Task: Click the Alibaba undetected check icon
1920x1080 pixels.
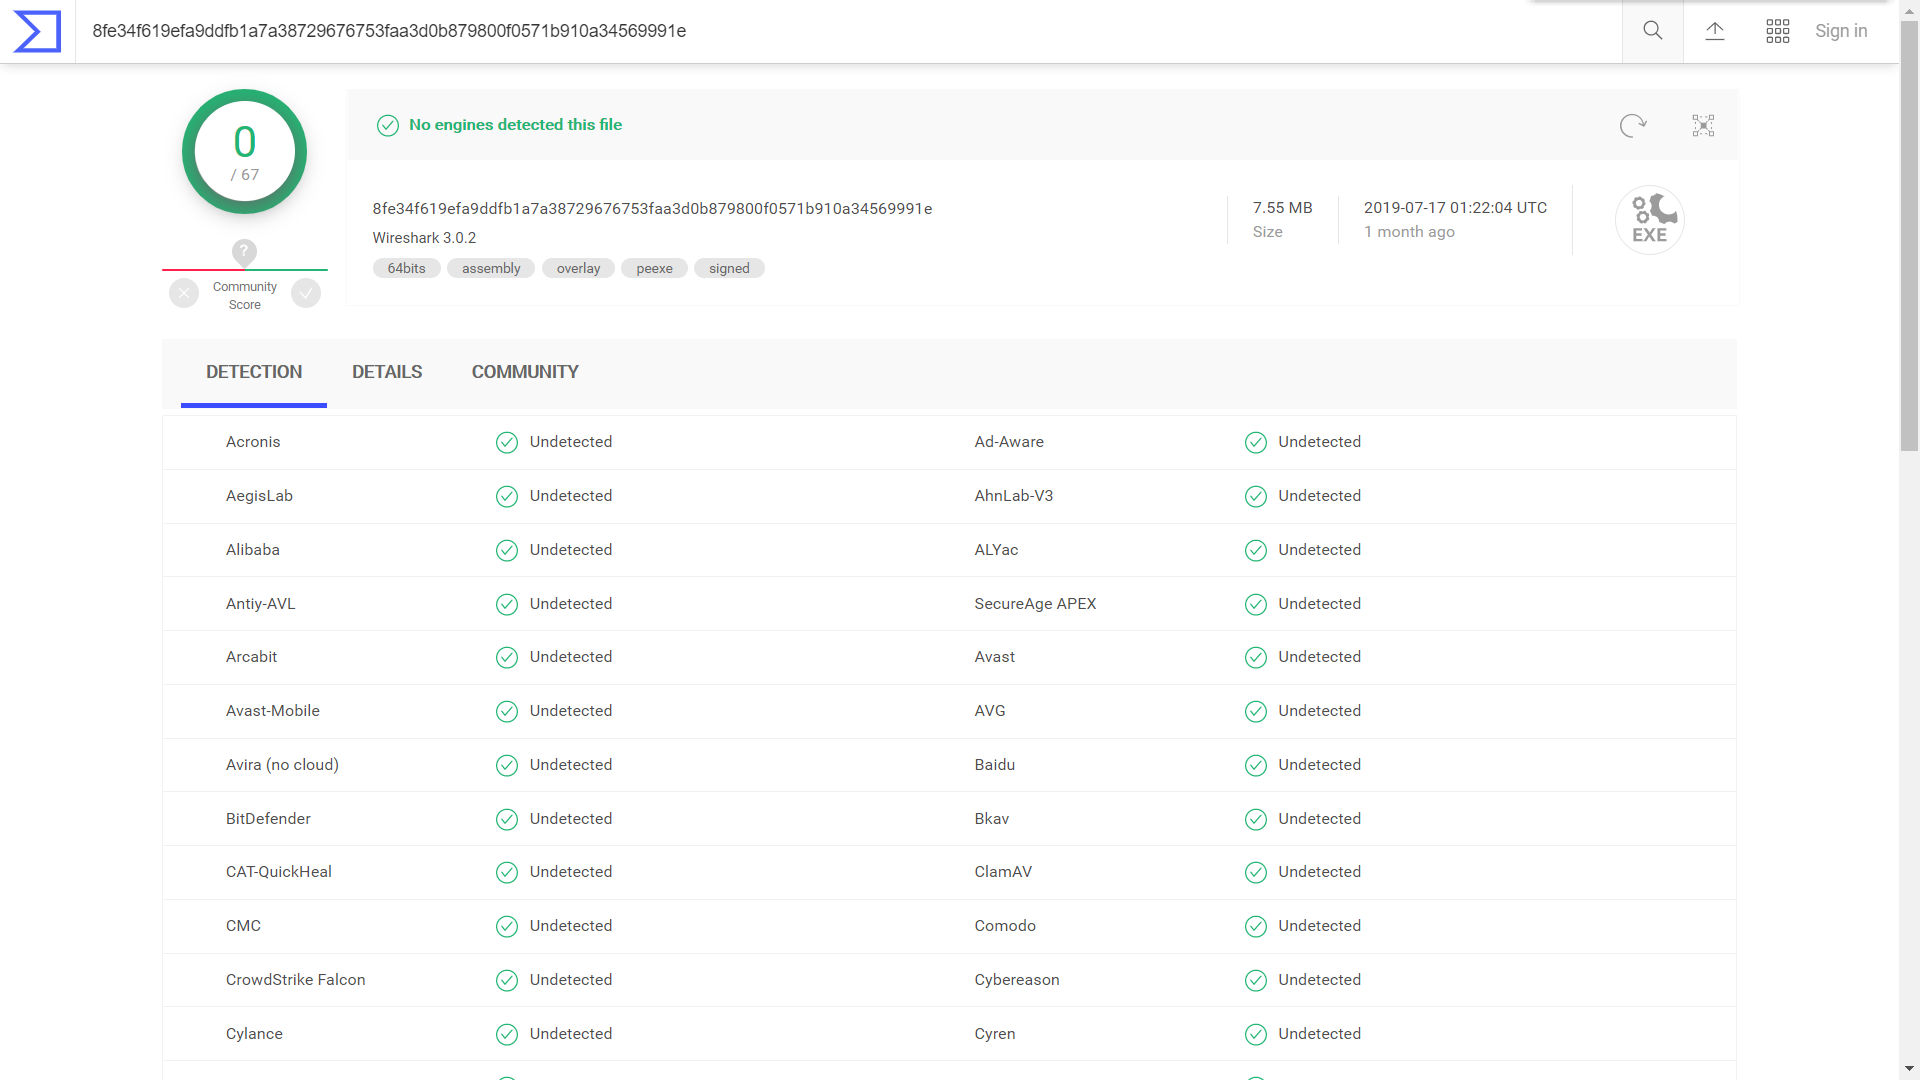Action: (x=507, y=550)
